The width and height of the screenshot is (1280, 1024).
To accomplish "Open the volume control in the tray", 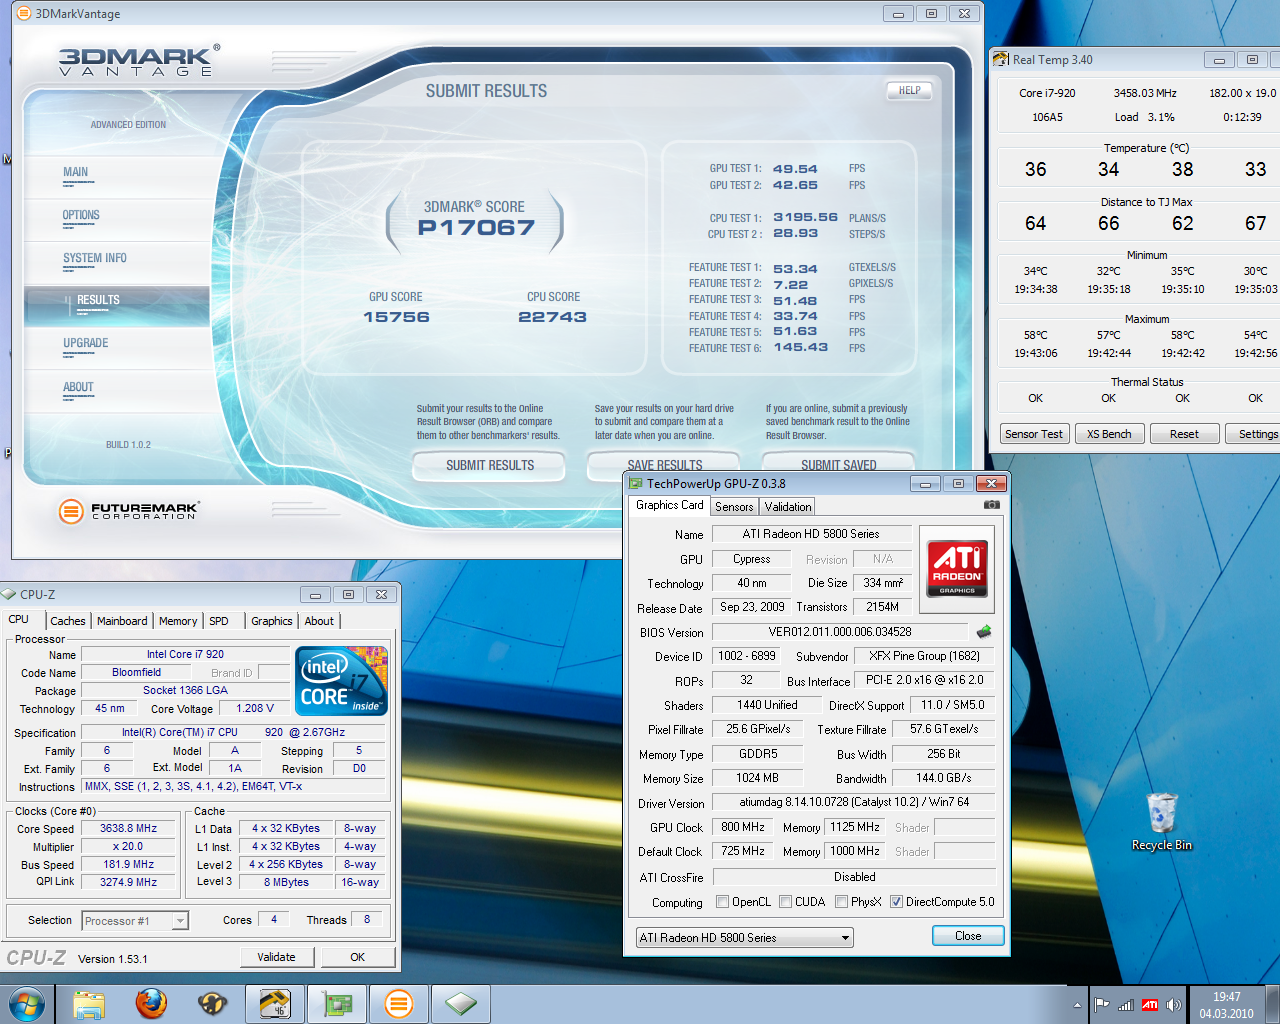I will (x=1174, y=1005).
